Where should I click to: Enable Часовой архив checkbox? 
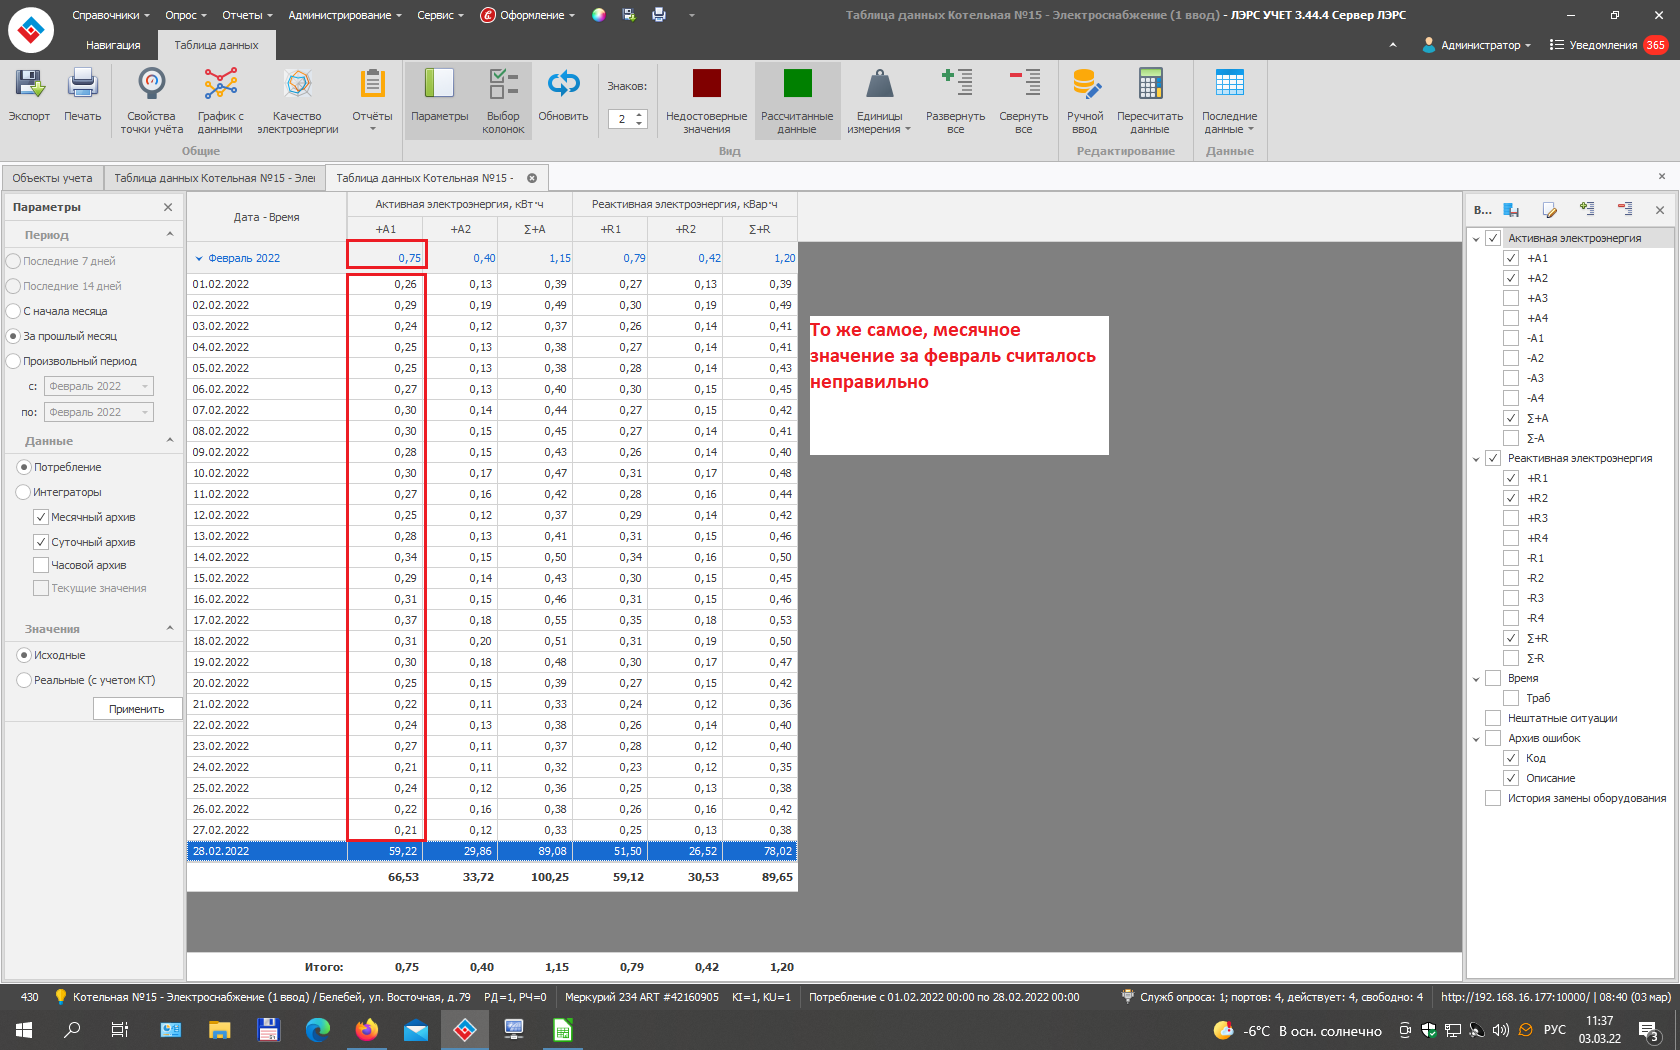click(x=41, y=565)
